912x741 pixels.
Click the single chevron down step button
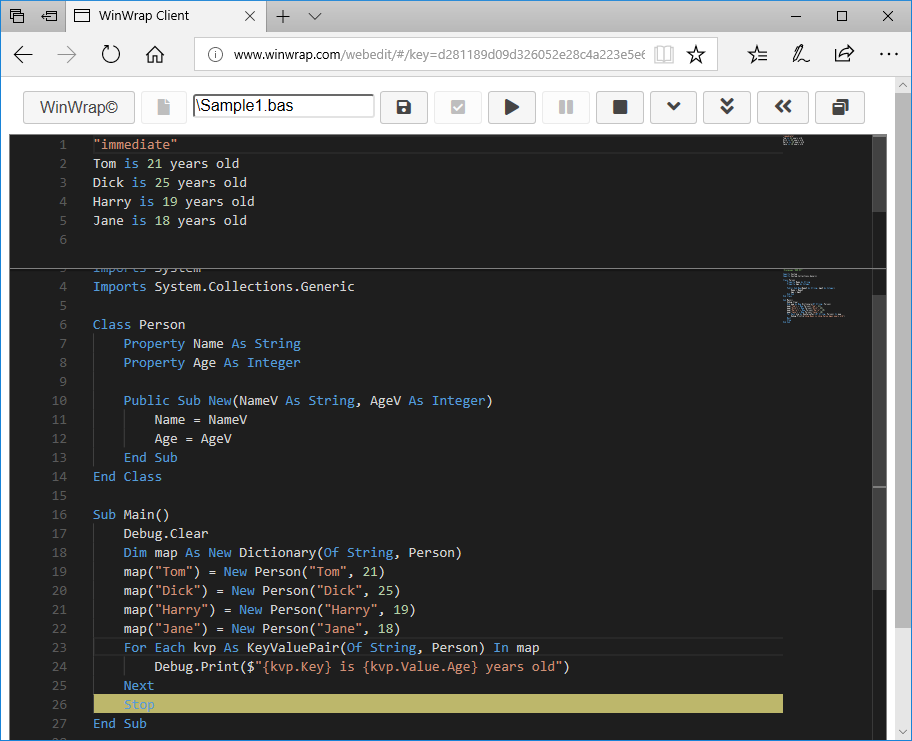674,107
